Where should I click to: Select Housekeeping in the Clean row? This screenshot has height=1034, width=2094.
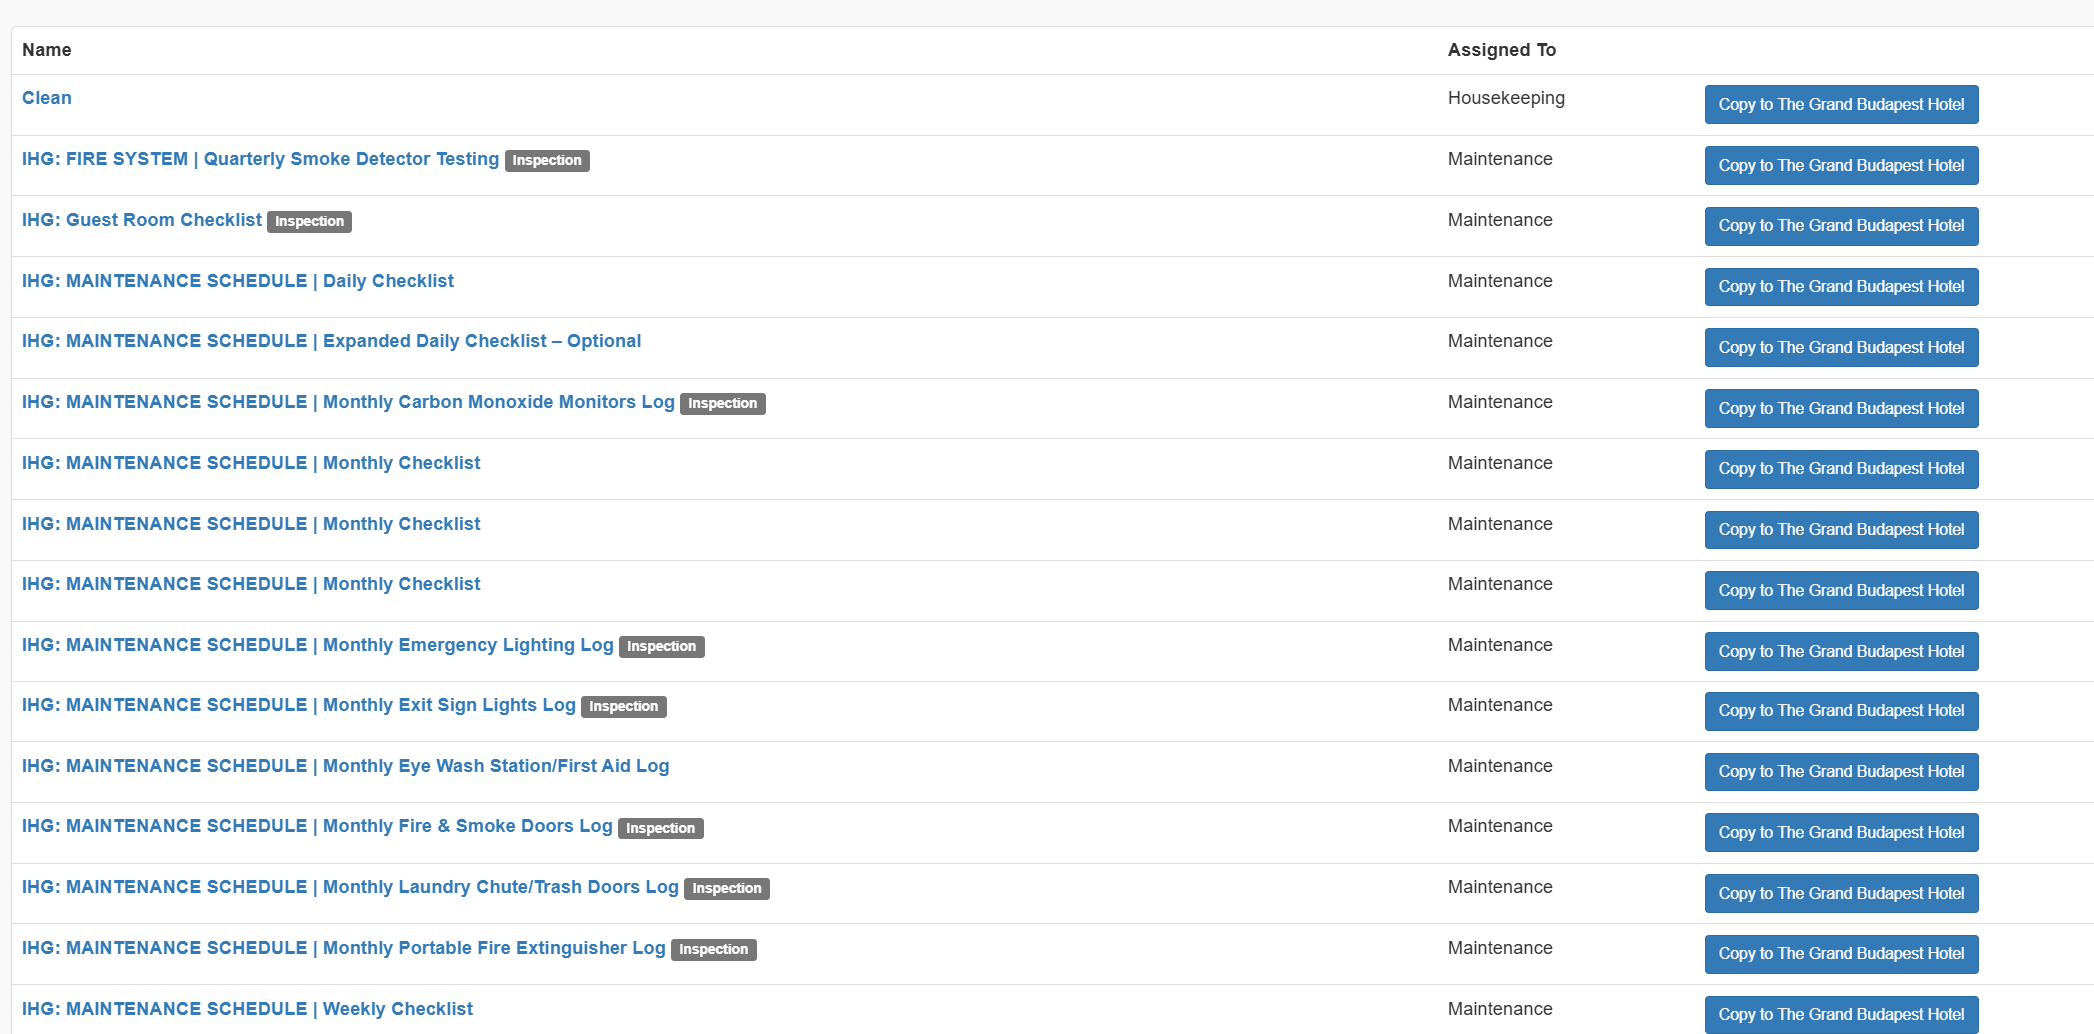[1506, 98]
